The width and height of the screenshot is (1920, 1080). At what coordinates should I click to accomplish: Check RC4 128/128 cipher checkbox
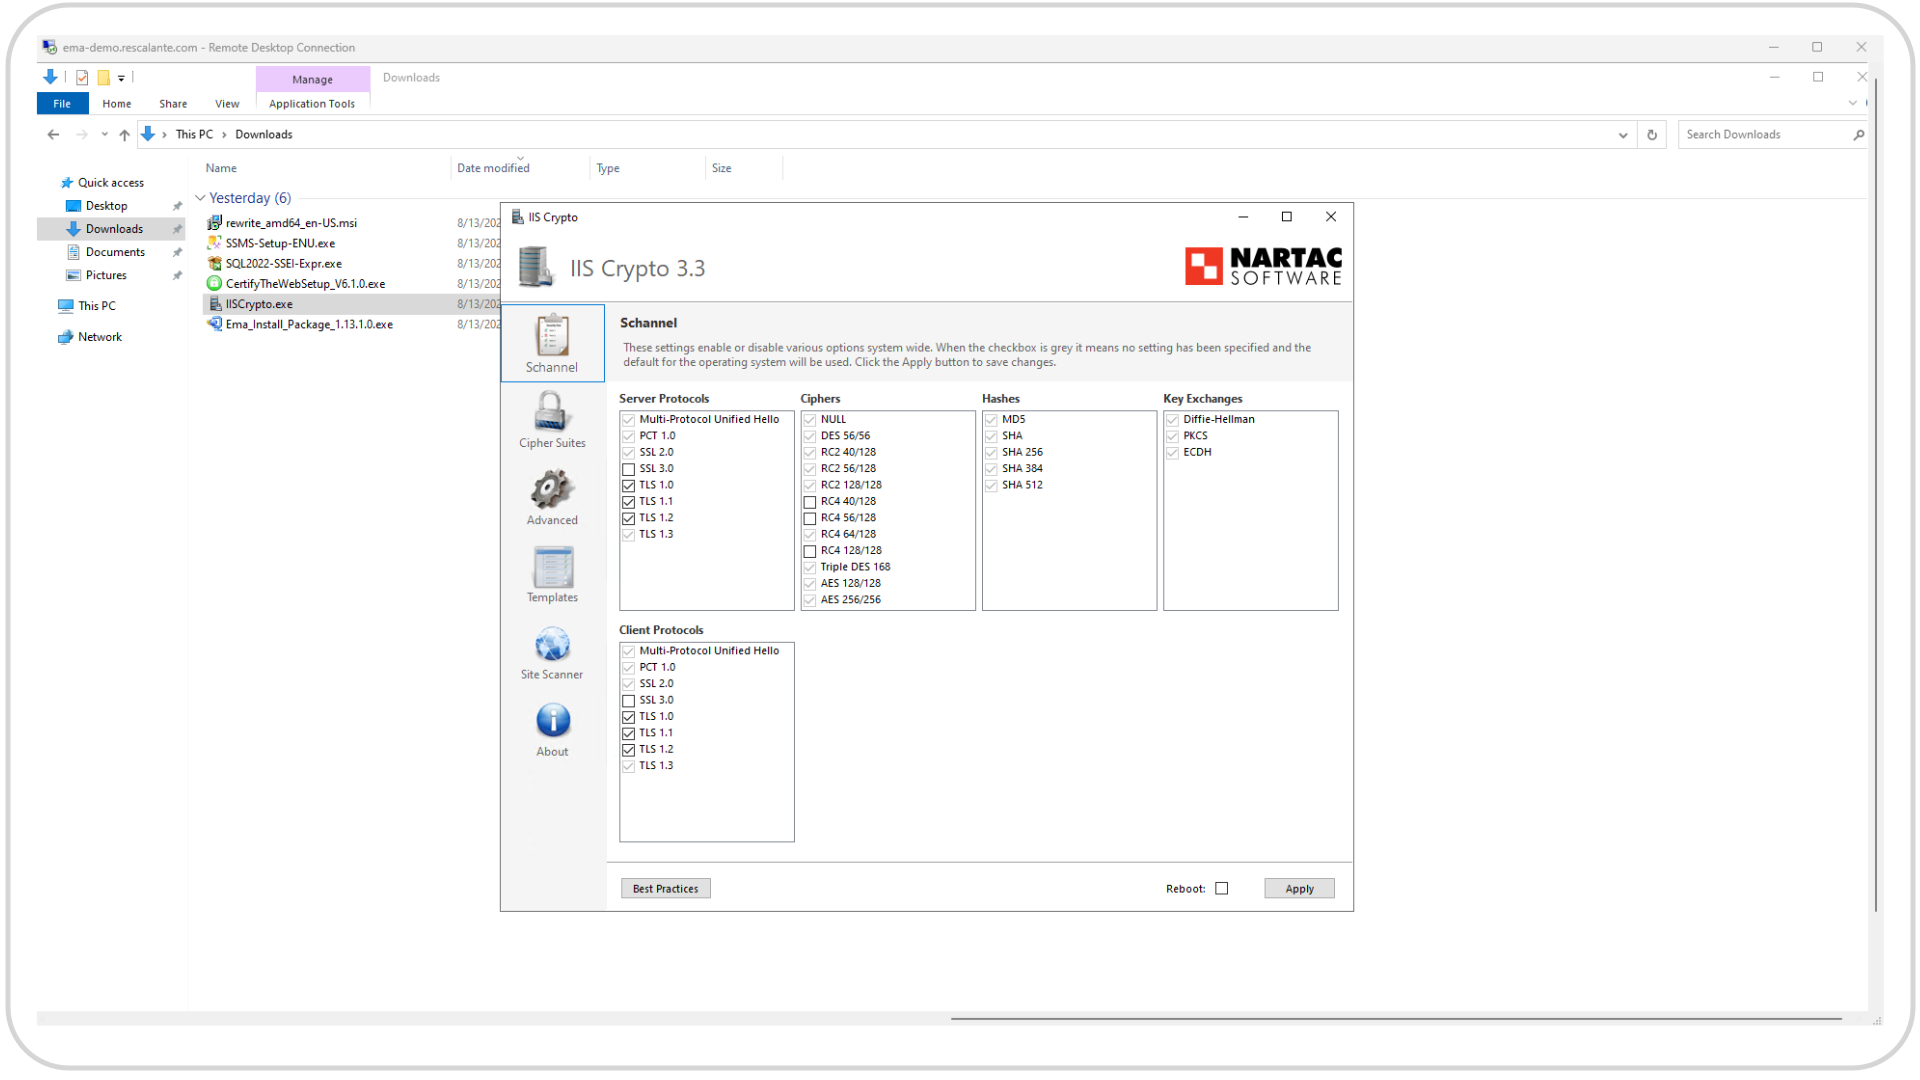click(810, 551)
